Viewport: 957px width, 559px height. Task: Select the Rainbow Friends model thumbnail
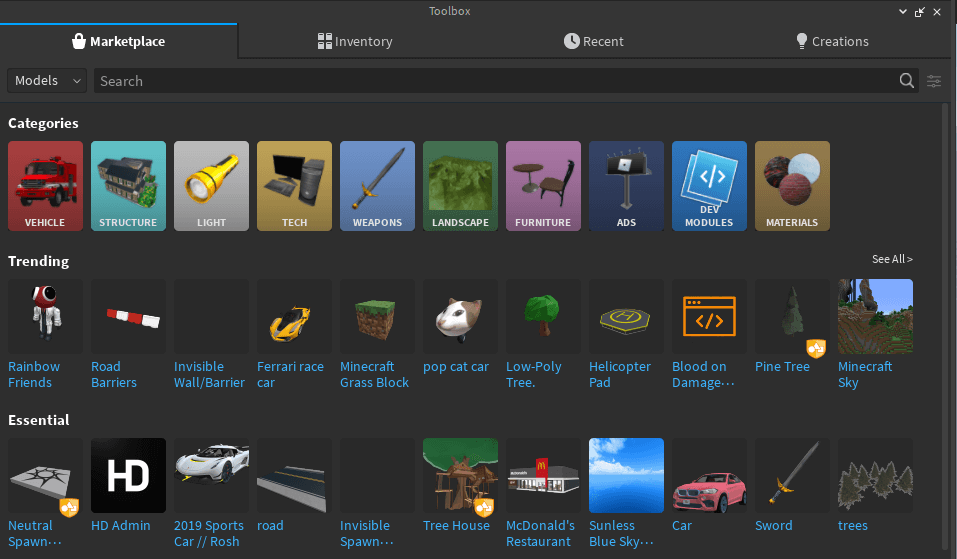point(45,316)
